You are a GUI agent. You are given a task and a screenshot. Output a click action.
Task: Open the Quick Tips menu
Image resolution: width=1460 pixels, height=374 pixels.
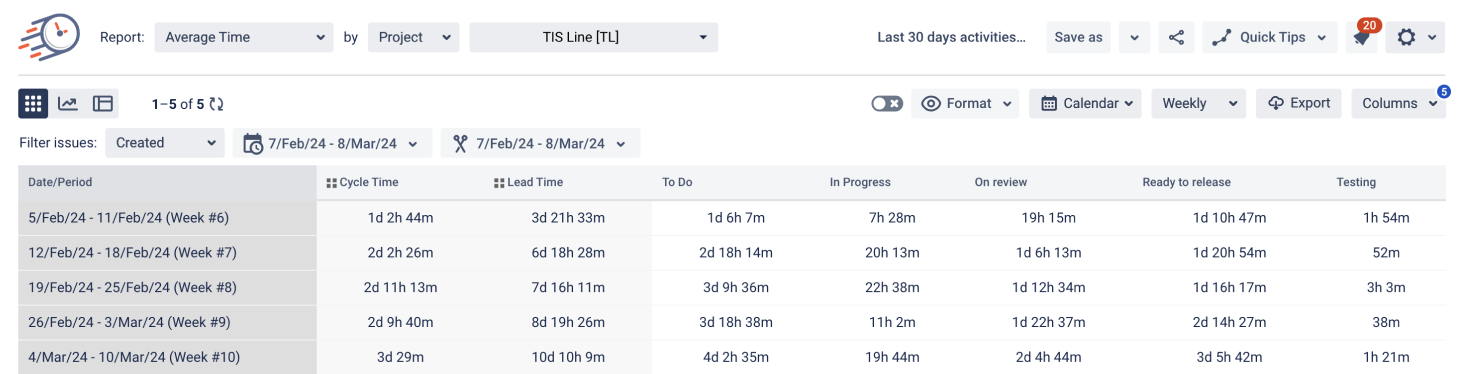(x=1269, y=37)
